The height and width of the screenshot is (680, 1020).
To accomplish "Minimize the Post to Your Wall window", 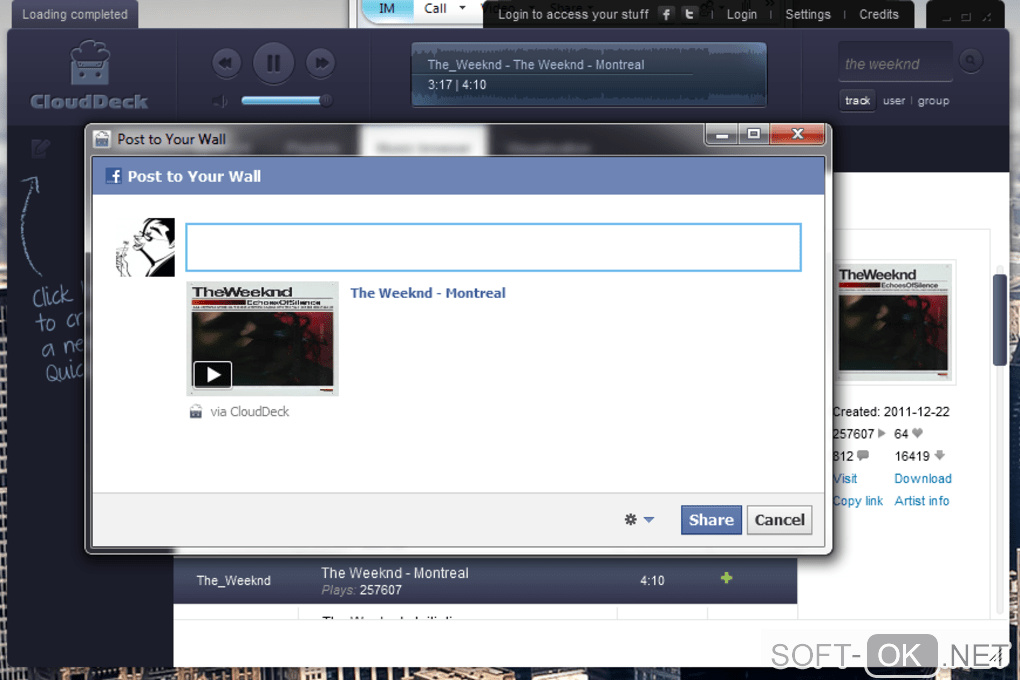I will tap(722, 134).
